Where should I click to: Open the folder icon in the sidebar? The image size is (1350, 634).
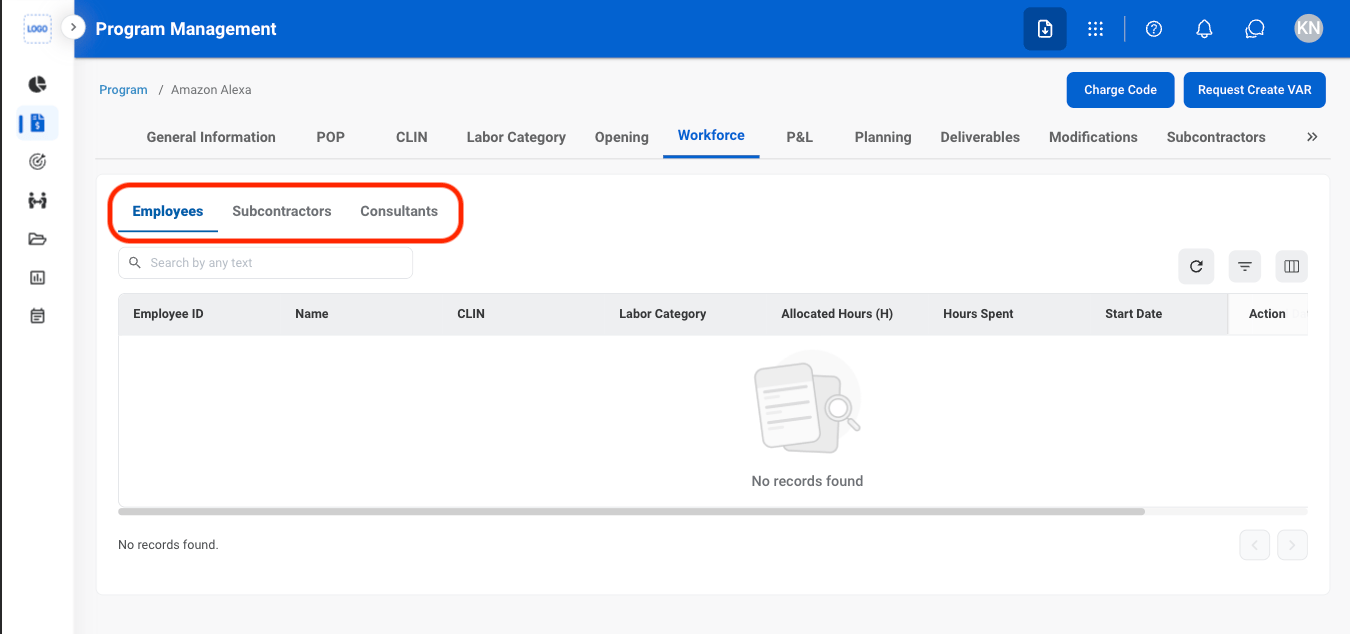click(37, 239)
